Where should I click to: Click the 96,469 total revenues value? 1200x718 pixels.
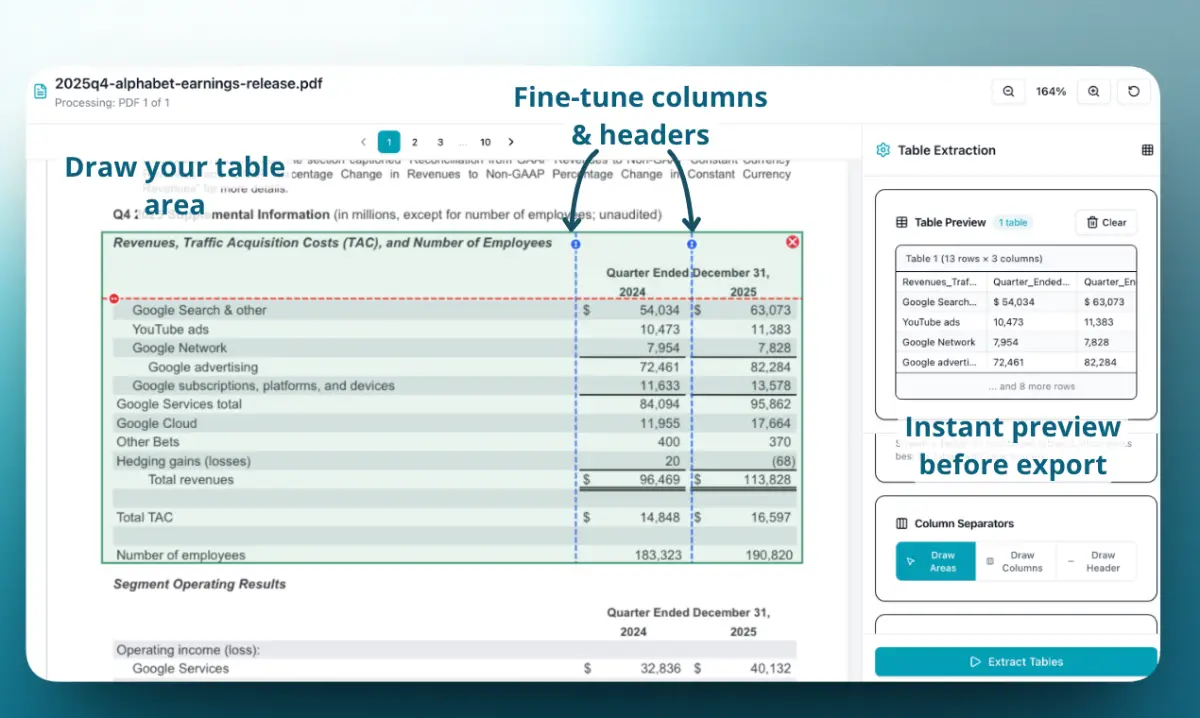[x=659, y=480]
